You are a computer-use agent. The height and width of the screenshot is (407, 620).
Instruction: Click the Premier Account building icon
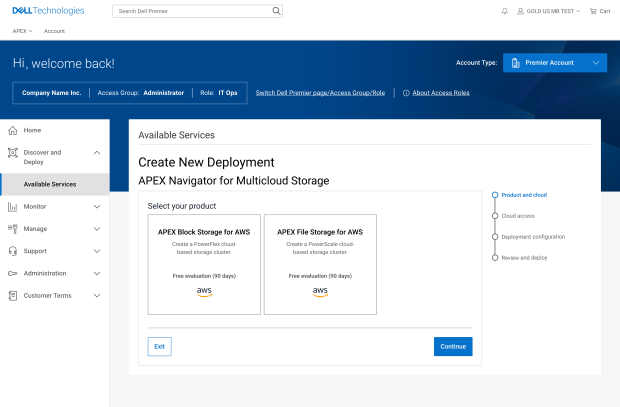[516, 63]
